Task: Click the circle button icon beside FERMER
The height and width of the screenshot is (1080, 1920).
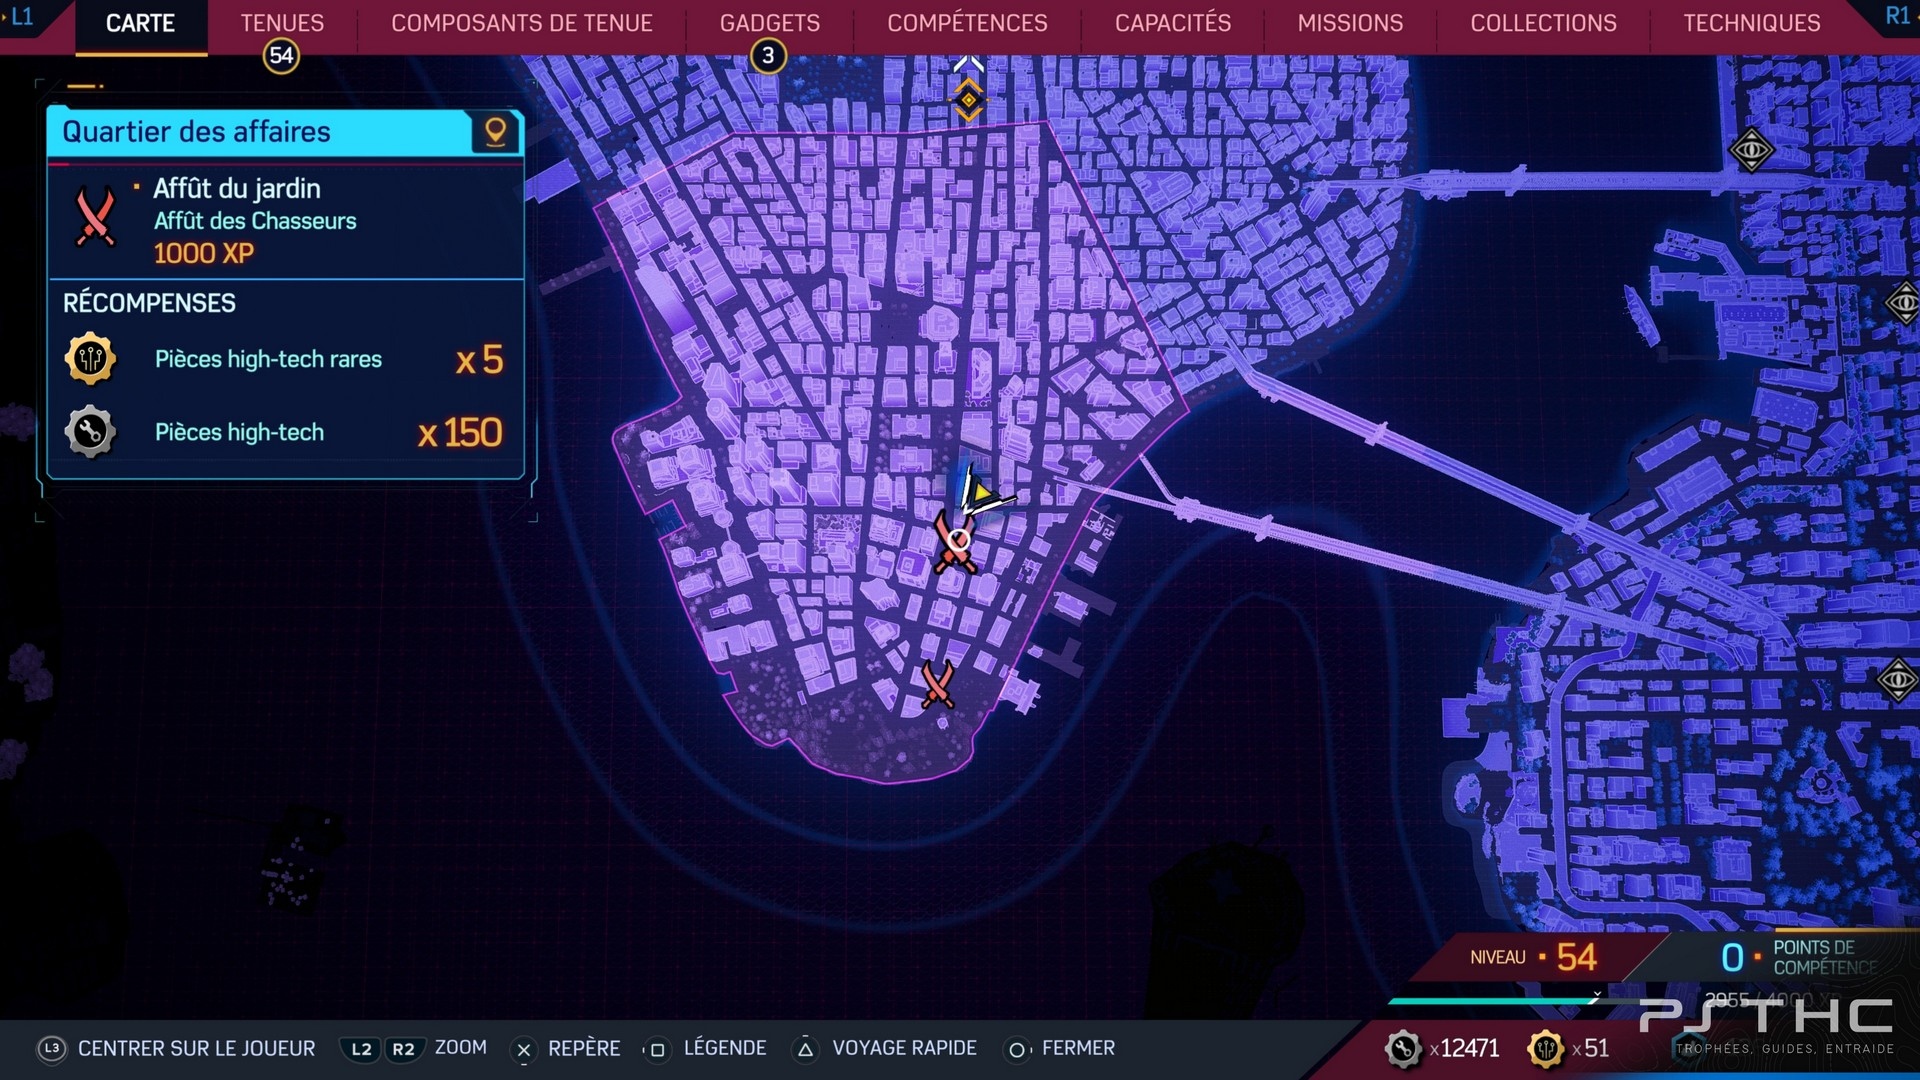Action: tap(1016, 1050)
